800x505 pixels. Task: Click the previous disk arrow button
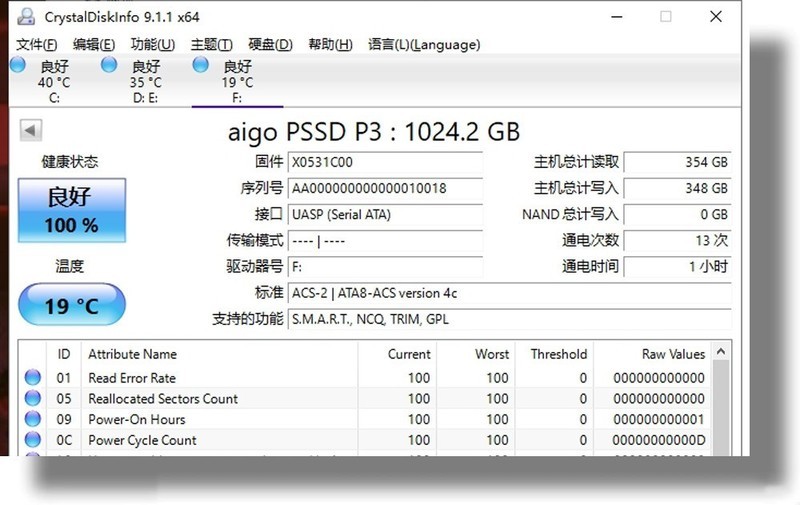(31, 130)
